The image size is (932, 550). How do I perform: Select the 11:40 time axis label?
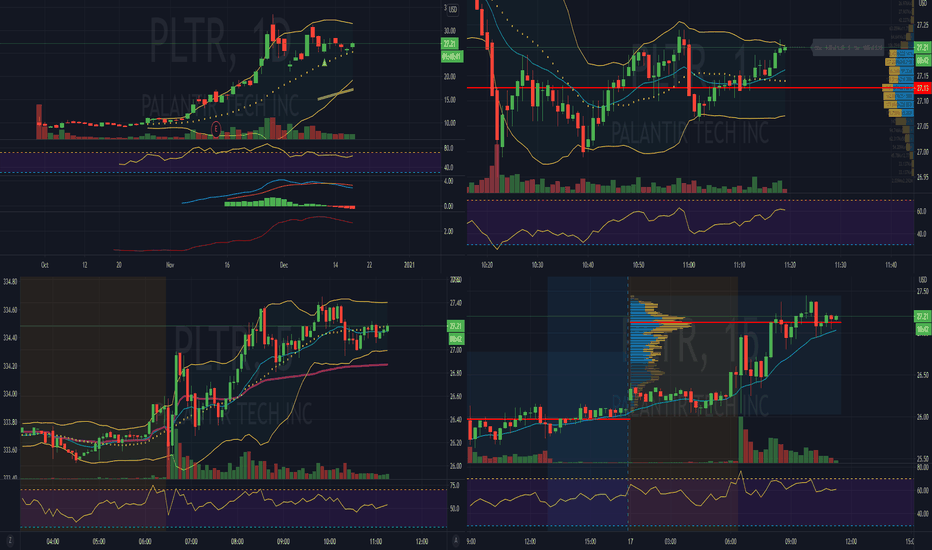pos(891,265)
